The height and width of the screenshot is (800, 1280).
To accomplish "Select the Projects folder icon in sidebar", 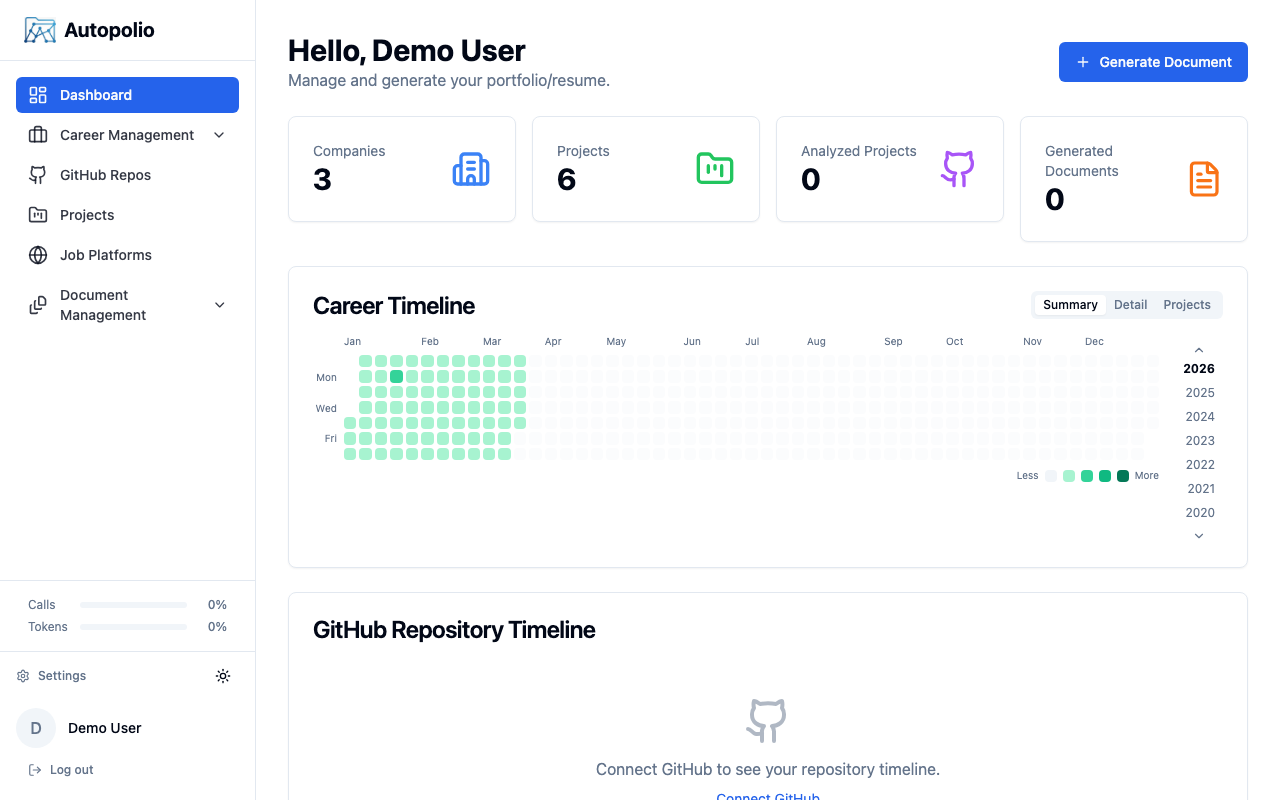I will pos(37,214).
